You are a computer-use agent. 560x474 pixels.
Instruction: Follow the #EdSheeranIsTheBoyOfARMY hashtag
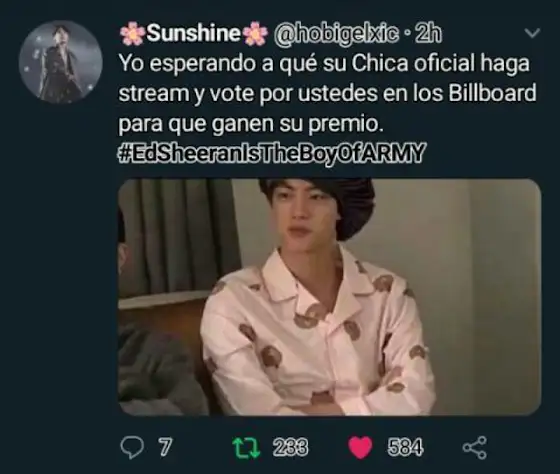(x=271, y=153)
